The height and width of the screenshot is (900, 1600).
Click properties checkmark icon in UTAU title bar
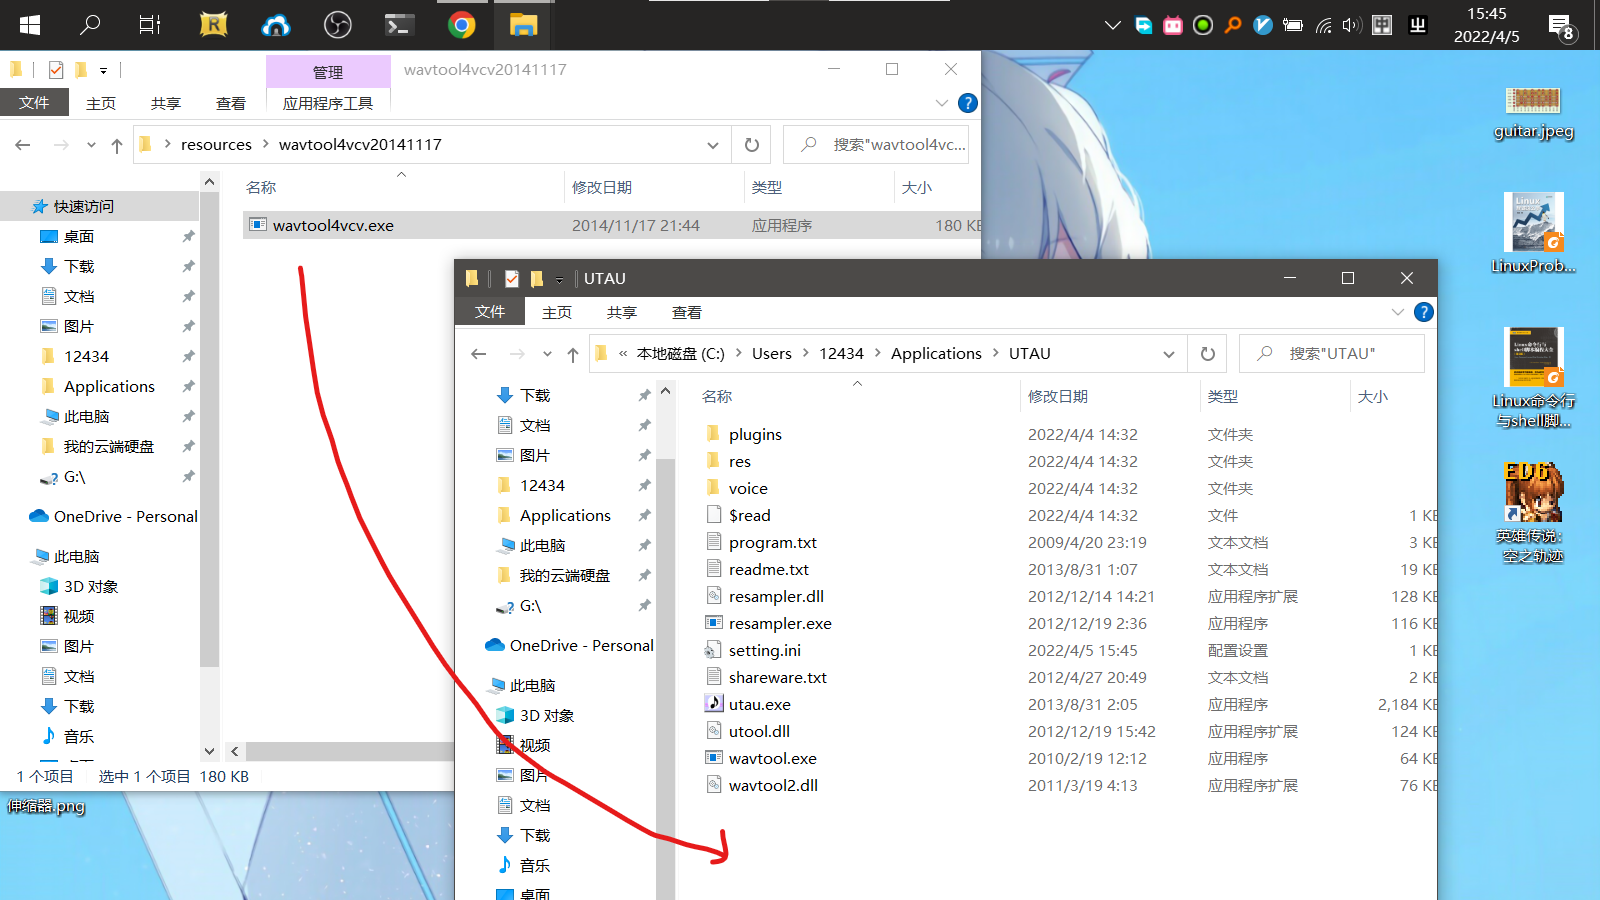pyautogui.click(x=512, y=279)
